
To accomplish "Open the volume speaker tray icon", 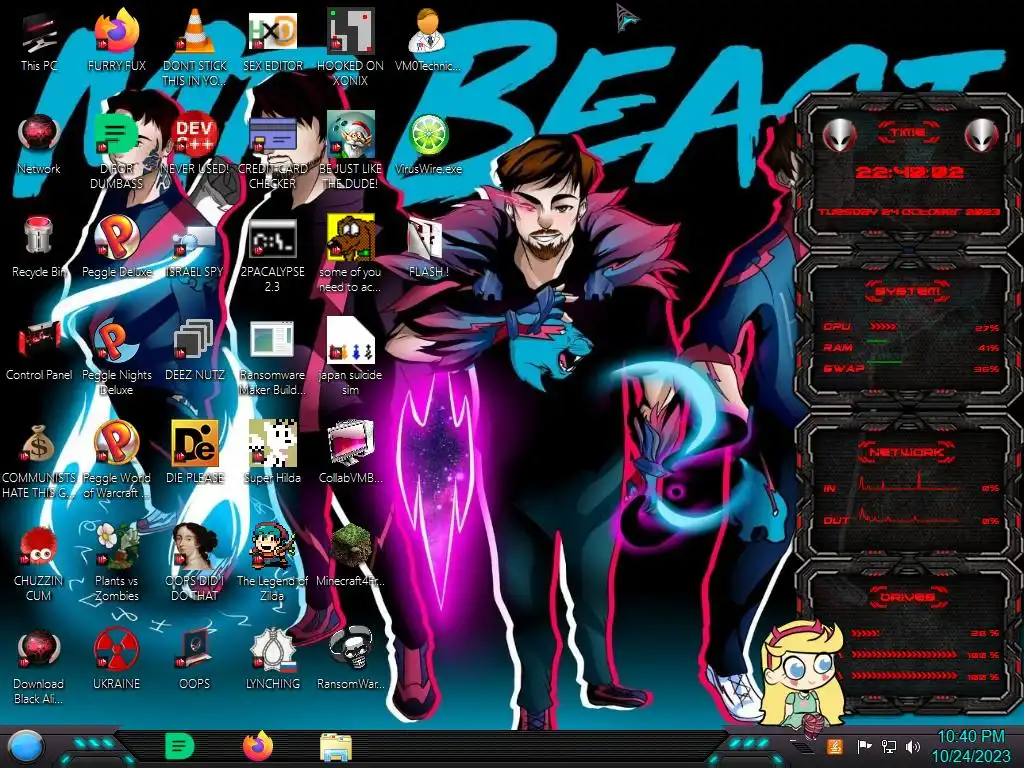I will 913,746.
